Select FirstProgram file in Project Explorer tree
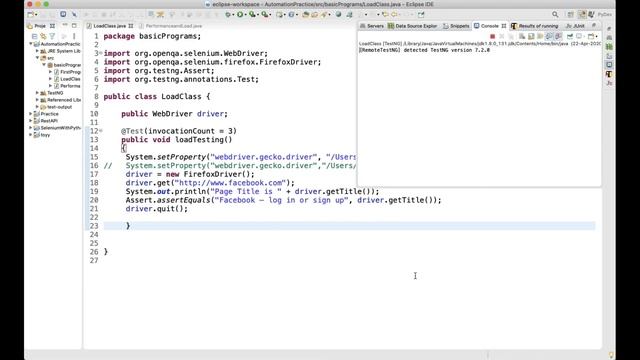 [67, 72]
